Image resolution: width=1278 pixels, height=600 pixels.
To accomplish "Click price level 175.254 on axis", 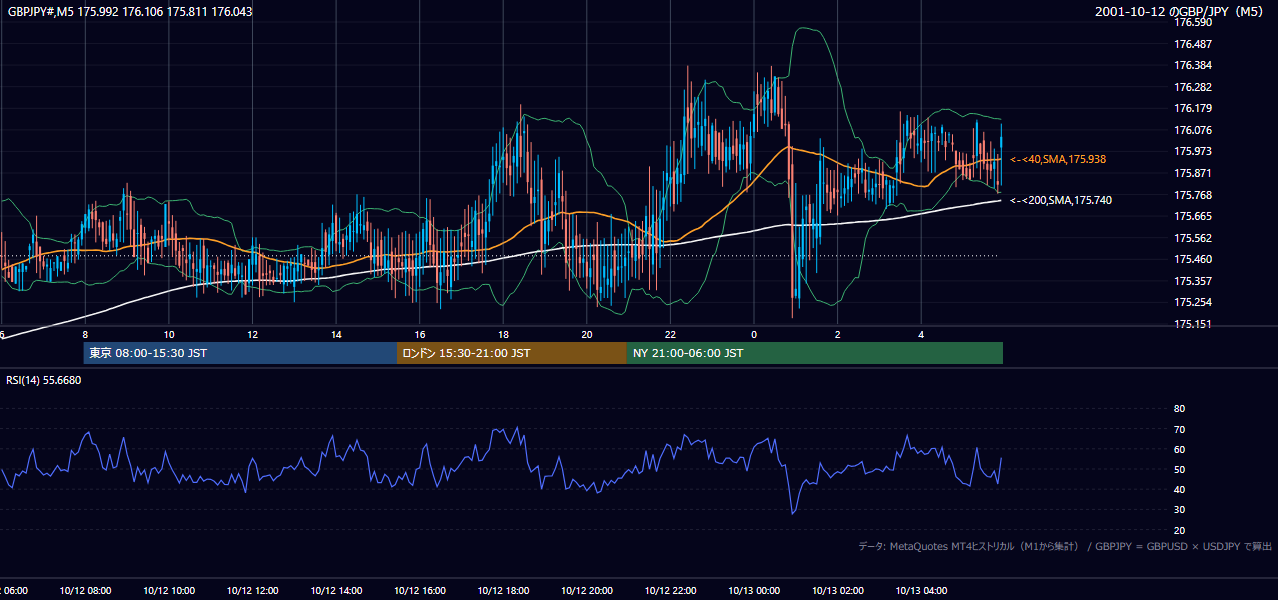I will (x=1192, y=302).
